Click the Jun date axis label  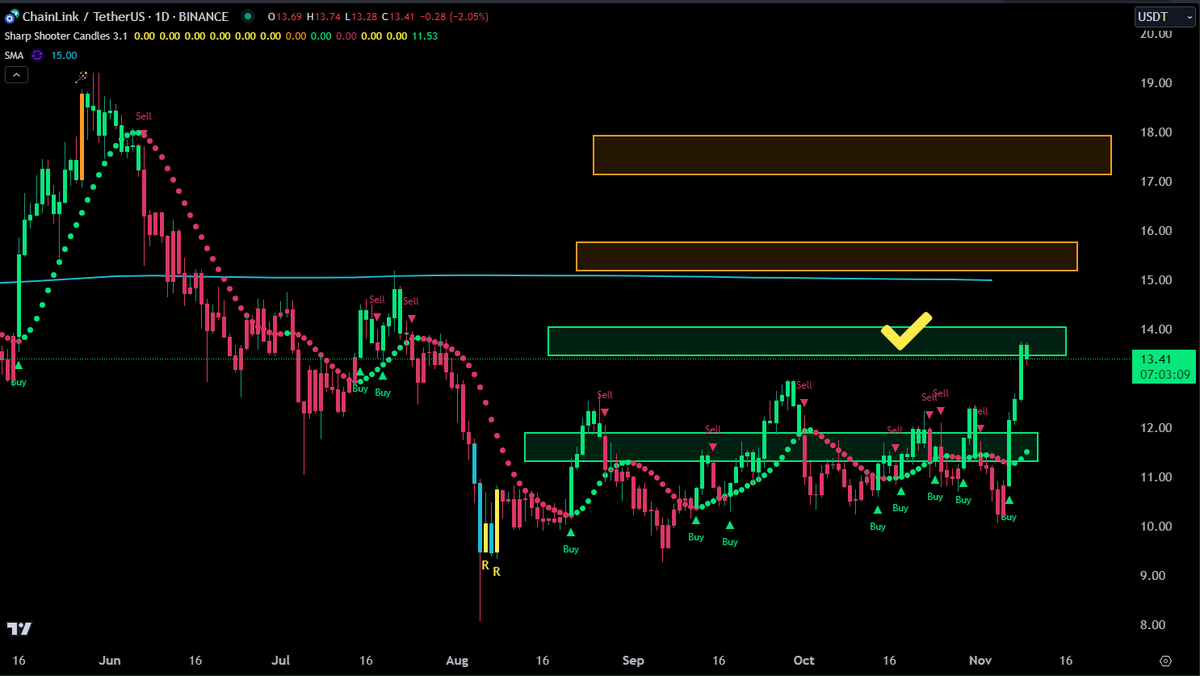111,661
